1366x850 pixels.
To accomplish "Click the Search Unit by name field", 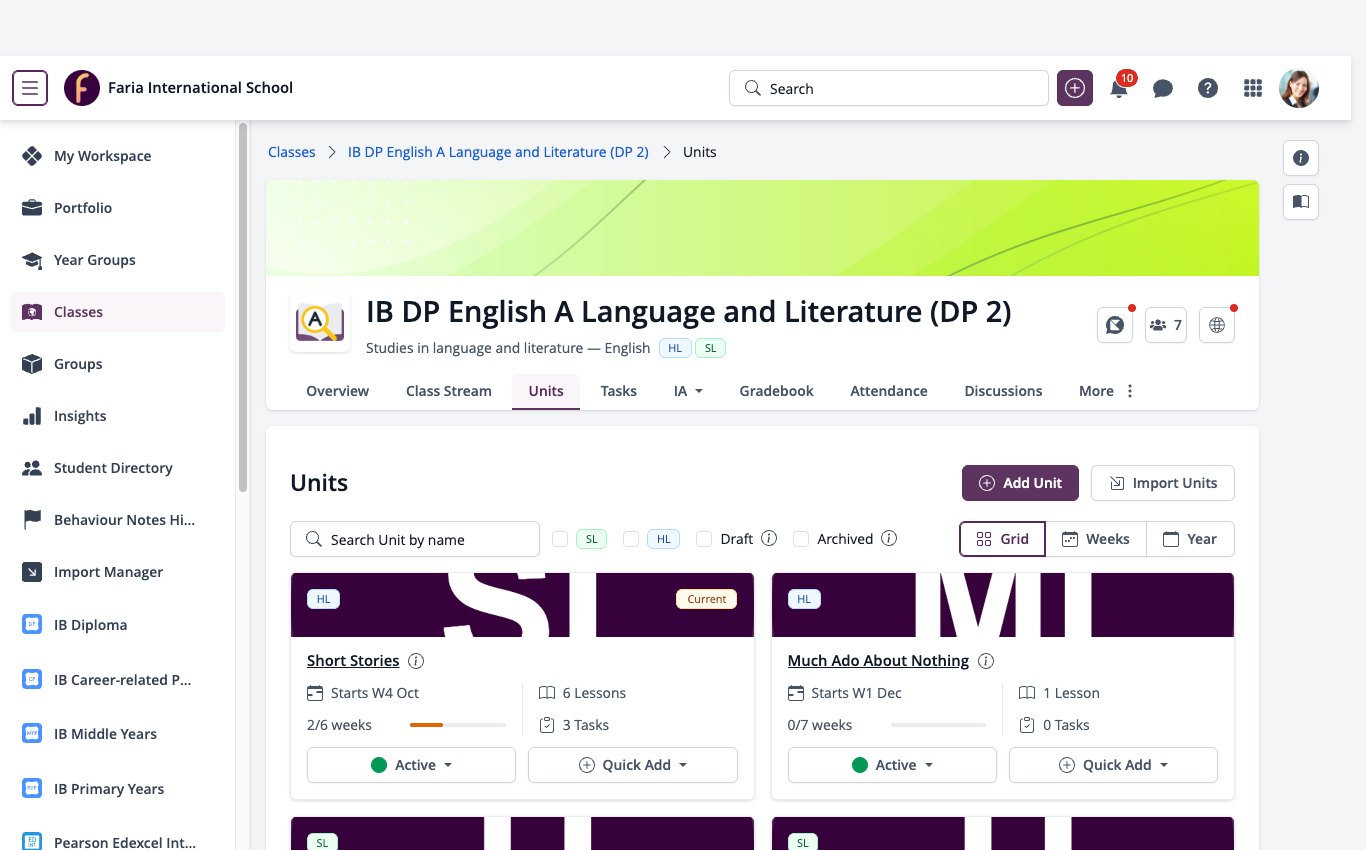I will coord(415,539).
